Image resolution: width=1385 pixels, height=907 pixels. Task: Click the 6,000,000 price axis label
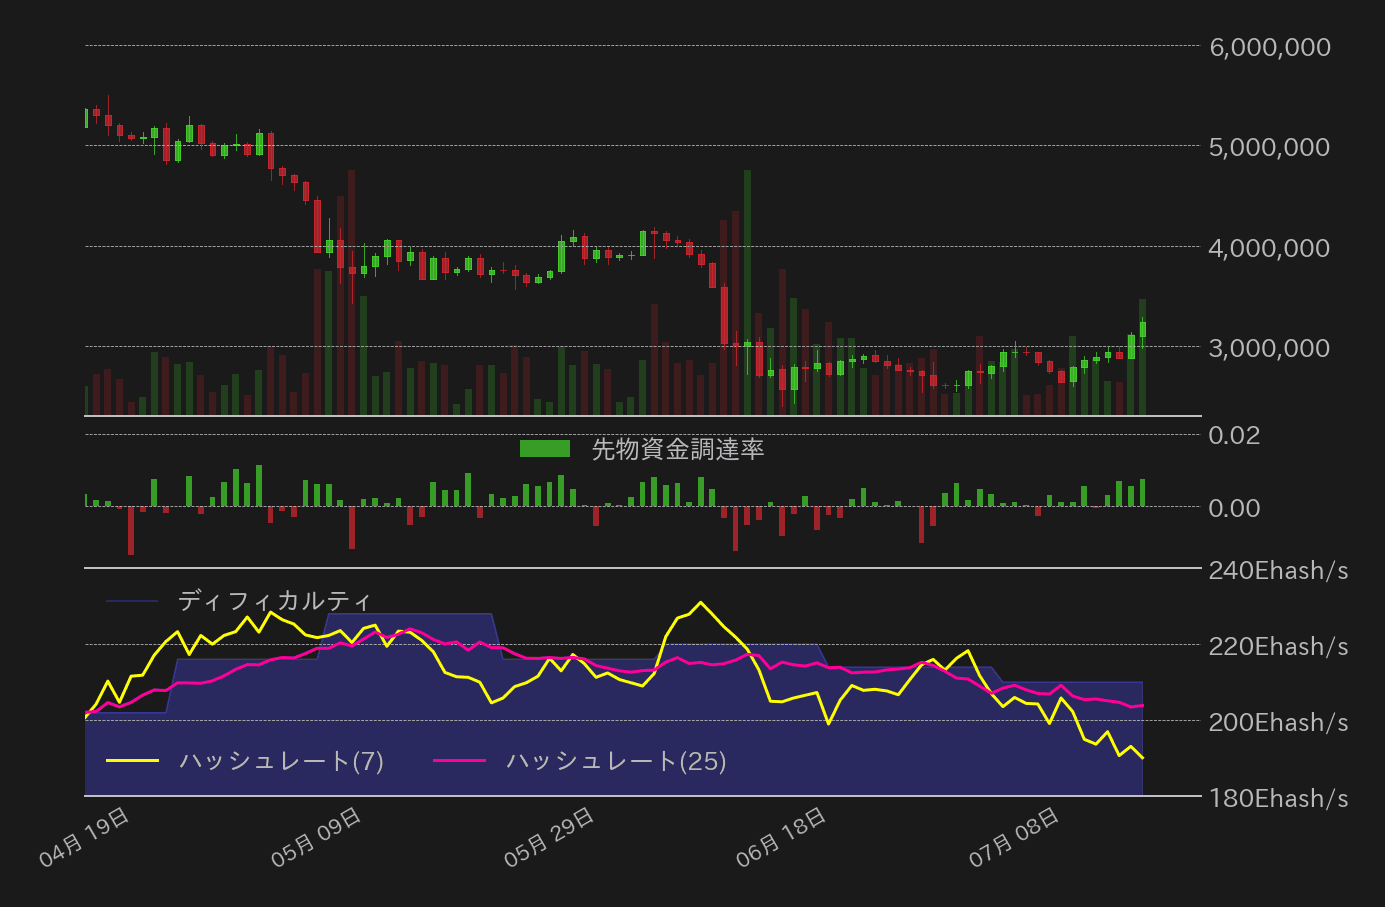1268,46
